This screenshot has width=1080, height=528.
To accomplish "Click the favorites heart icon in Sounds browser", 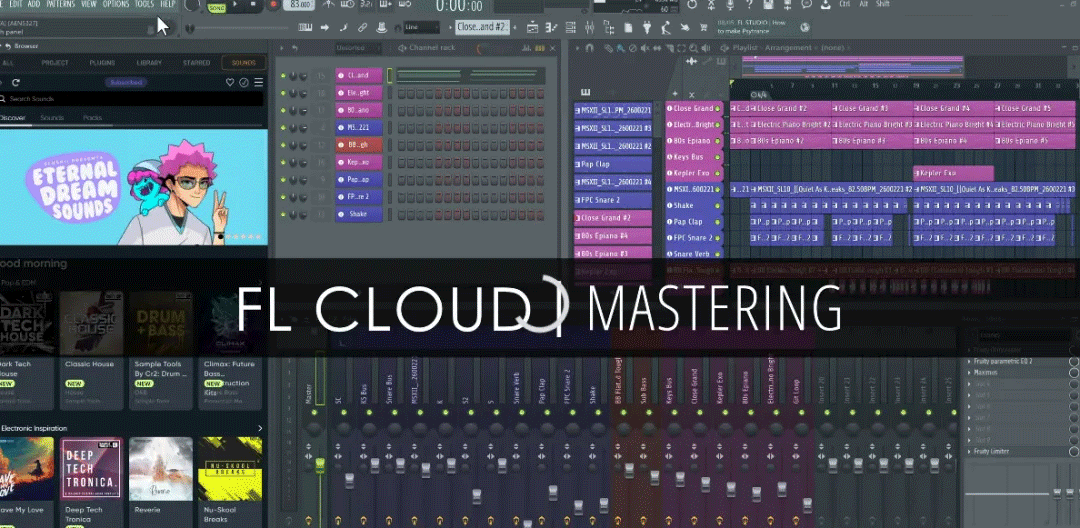I will pyautogui.click(x=230, y=82).
